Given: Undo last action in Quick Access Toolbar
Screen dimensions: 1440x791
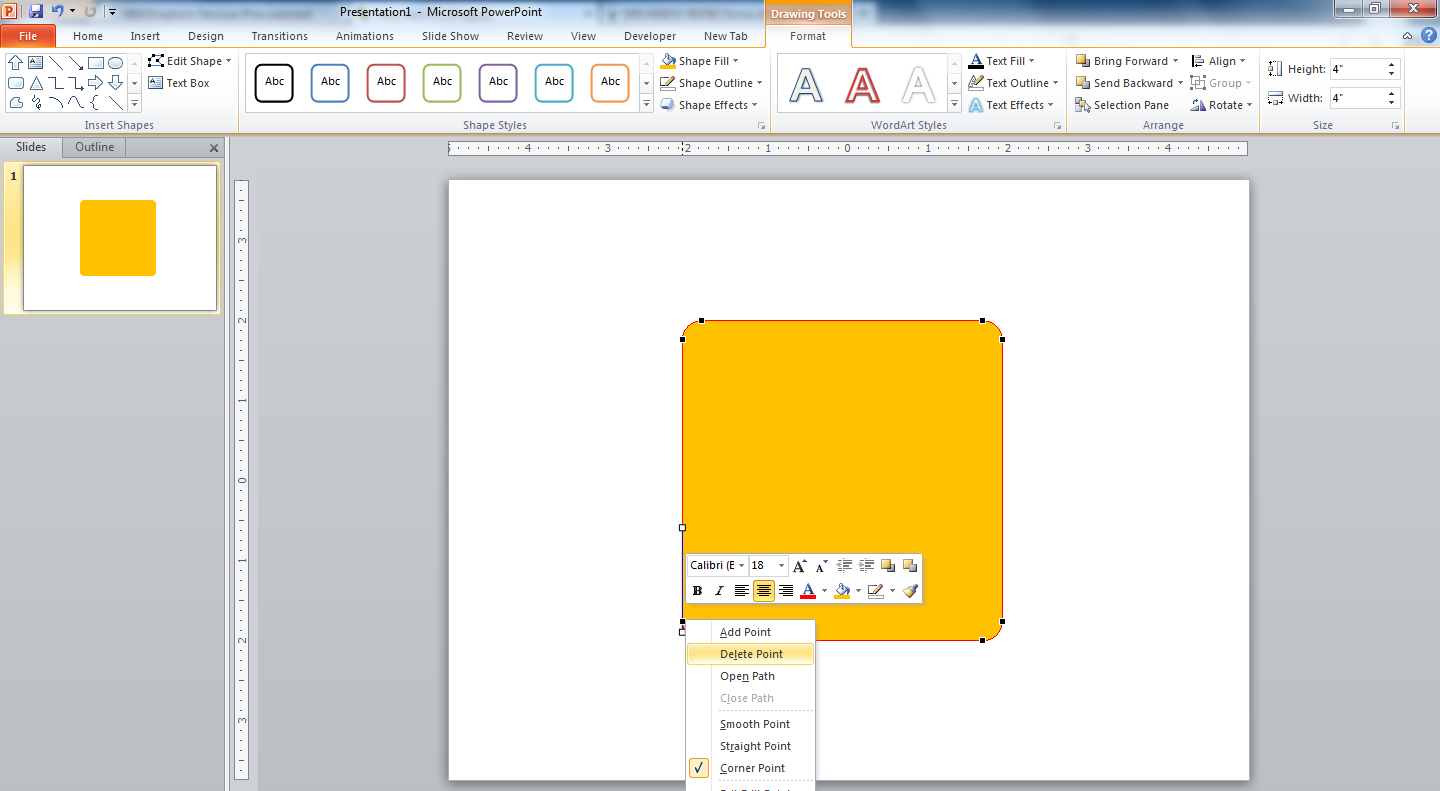Looking at the screenshot, I should click(58, 11).
